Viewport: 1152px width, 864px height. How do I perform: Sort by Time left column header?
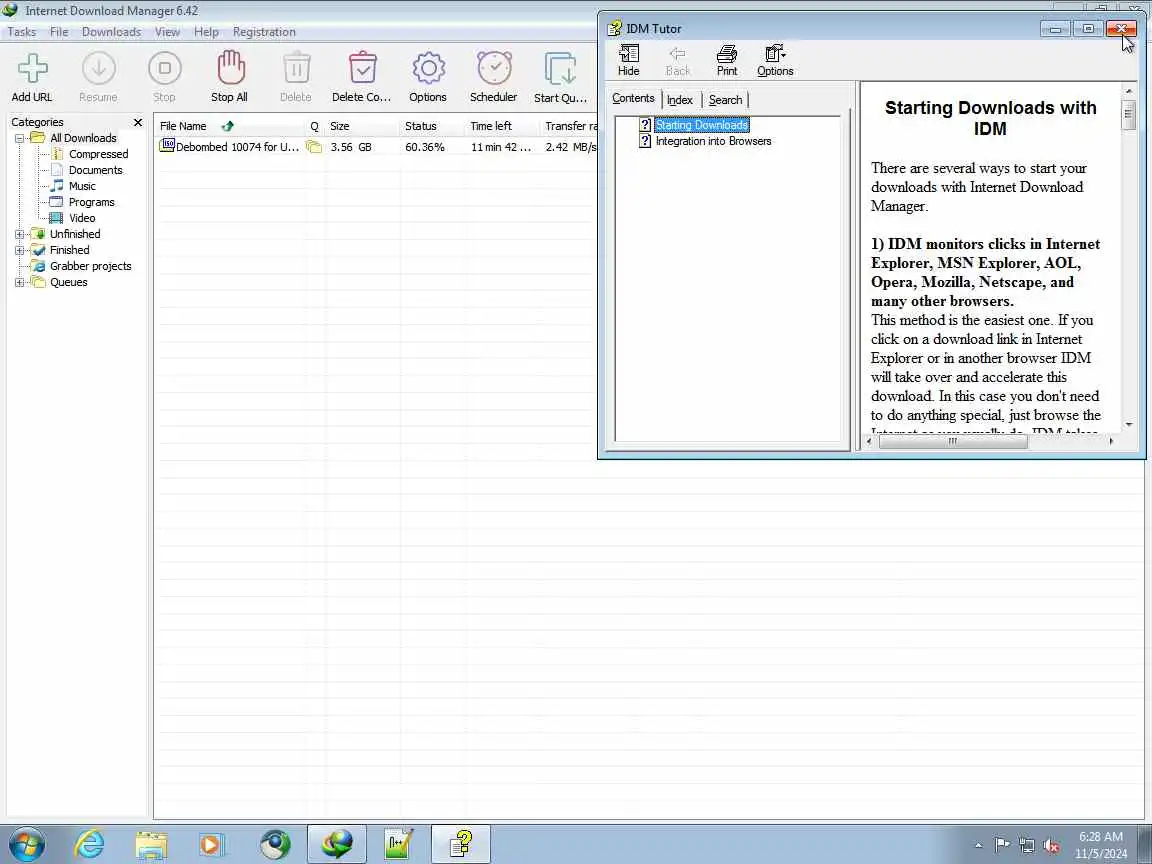(x=503, y=126)
